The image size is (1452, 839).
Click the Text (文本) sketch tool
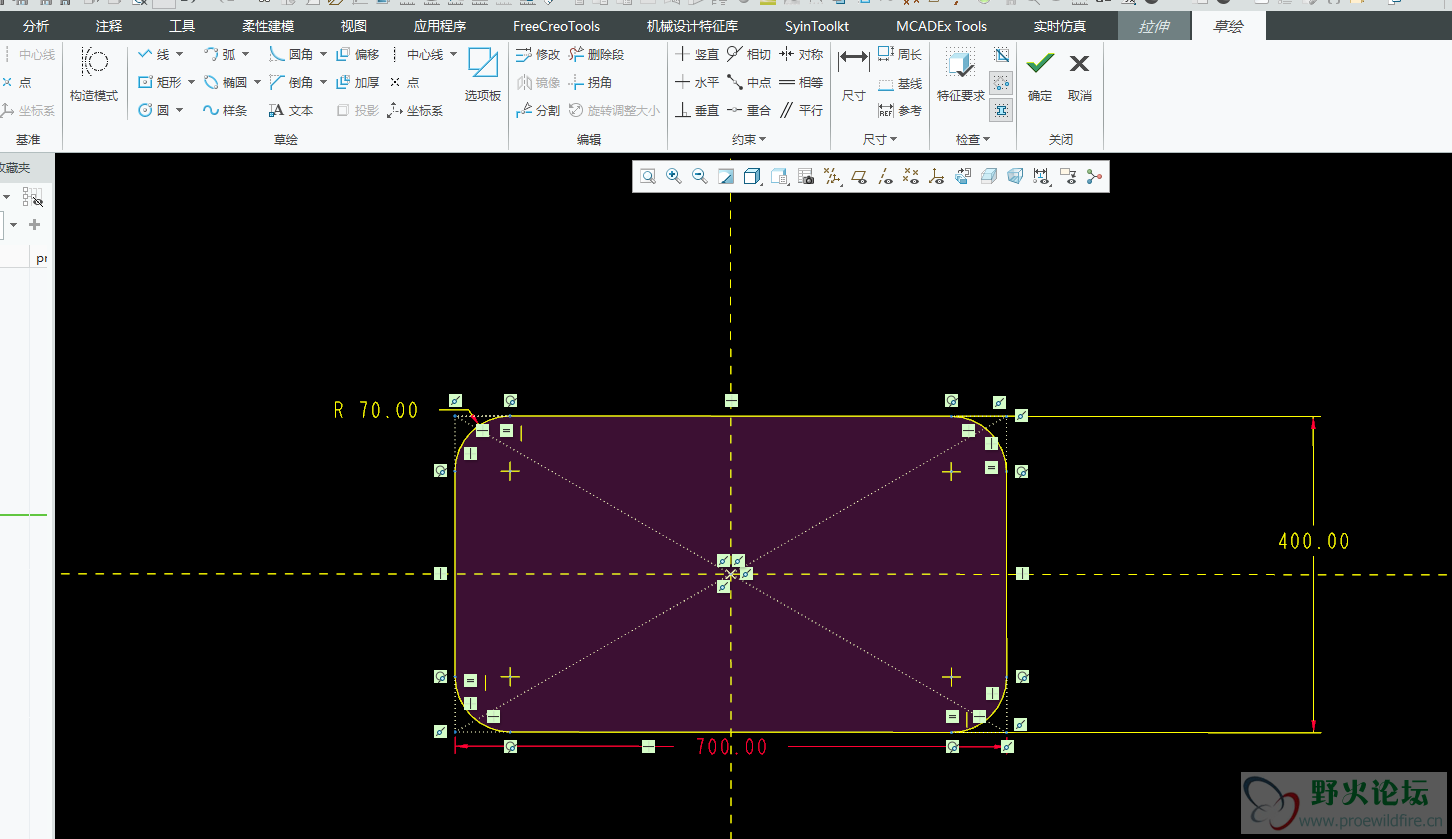291,110
